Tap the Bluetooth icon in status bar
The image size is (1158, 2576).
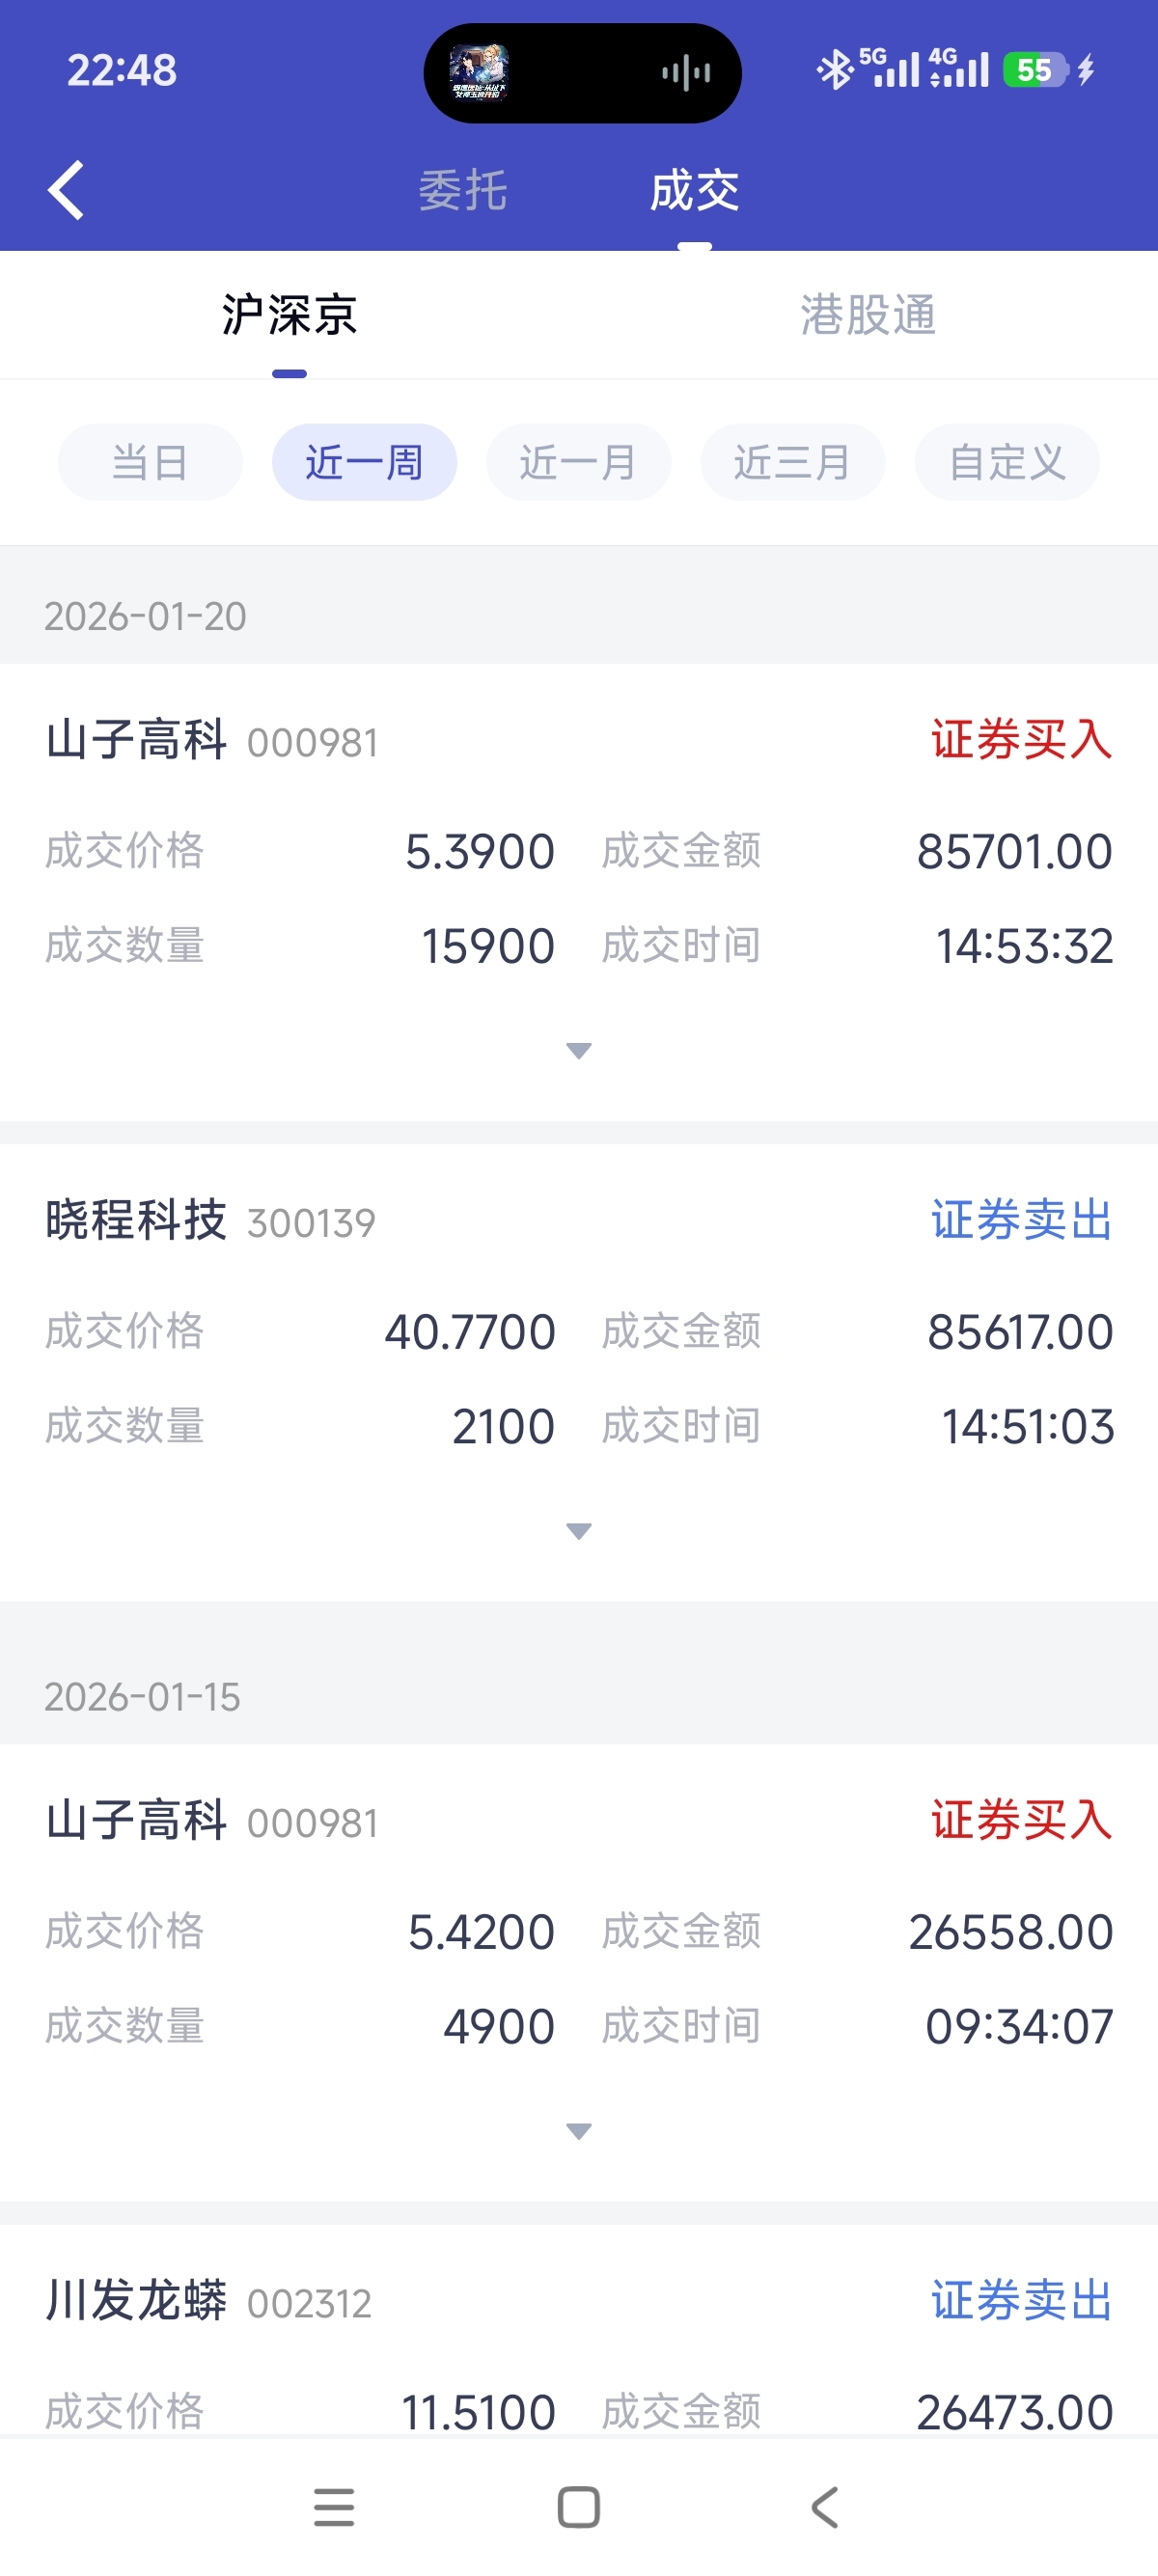(834, 70)
